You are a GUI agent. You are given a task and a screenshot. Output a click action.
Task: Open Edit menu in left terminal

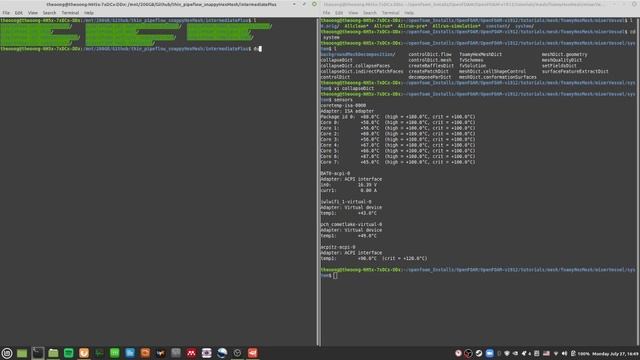[x=18, y=13]
